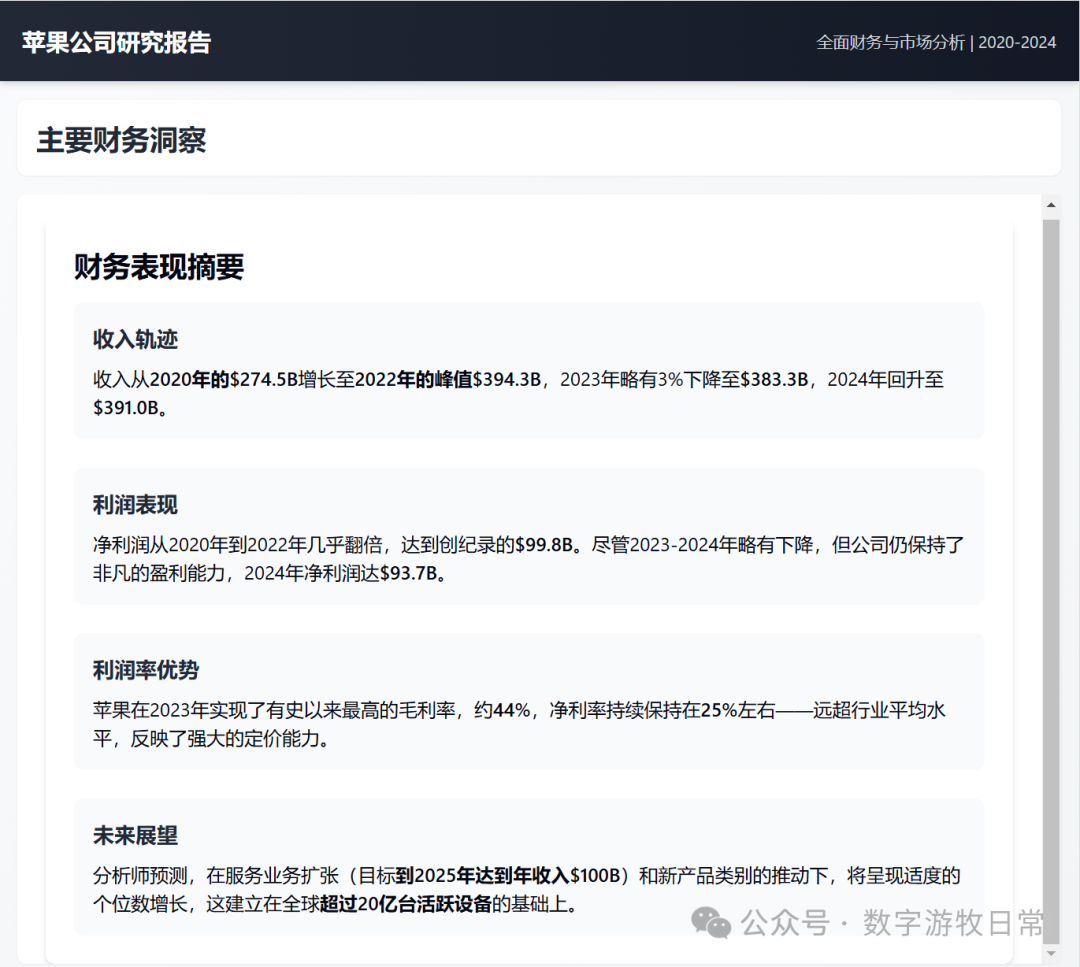Click the 利润率优势 card title

point(146,670)
